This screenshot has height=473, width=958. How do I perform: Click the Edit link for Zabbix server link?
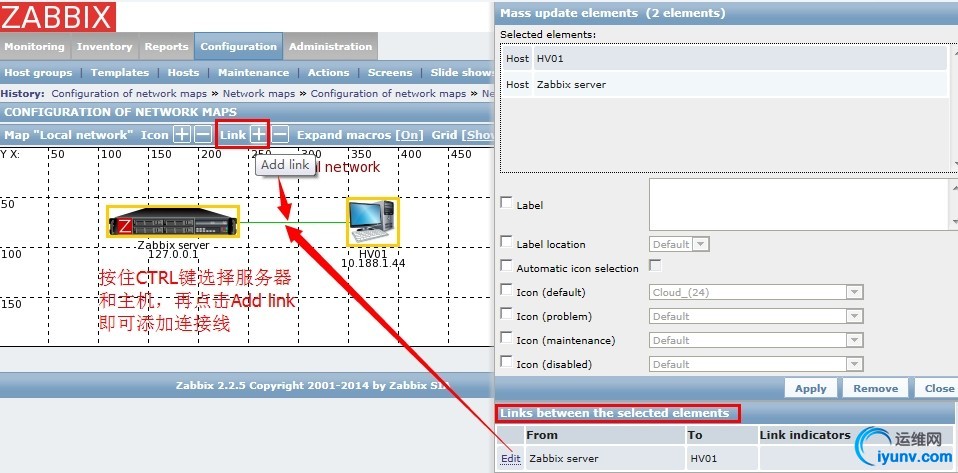[510, 458]
